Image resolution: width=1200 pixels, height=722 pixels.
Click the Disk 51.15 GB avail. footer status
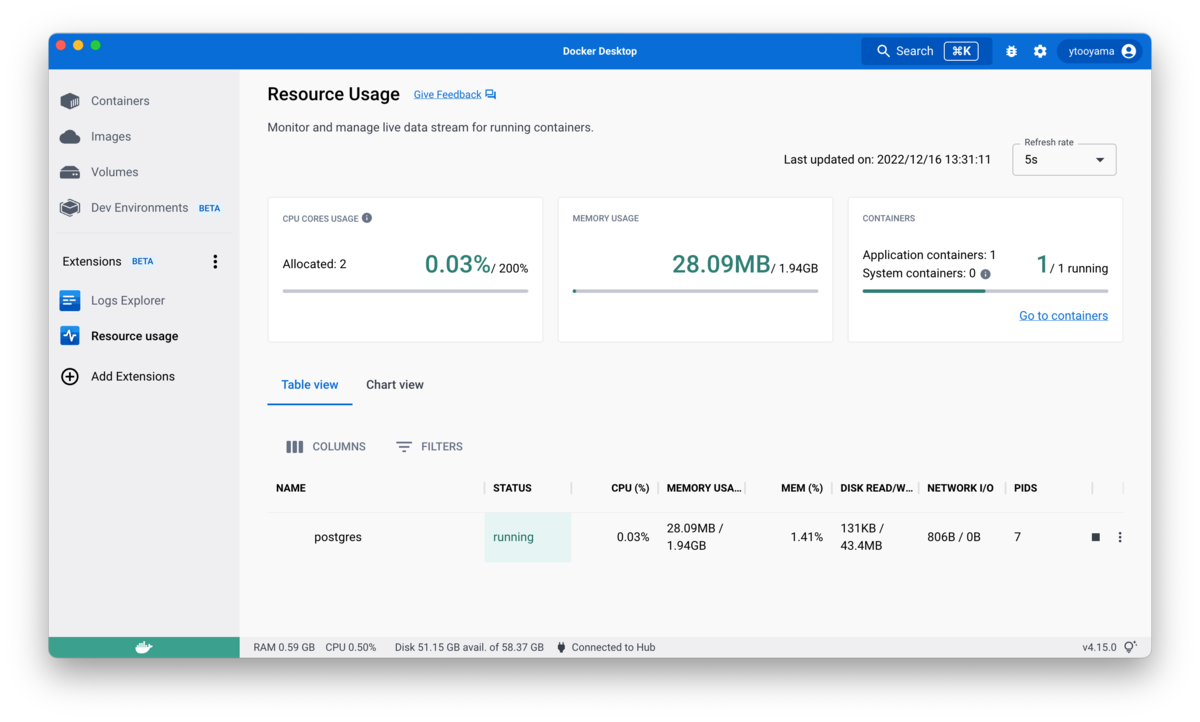(x=469, y=648)
